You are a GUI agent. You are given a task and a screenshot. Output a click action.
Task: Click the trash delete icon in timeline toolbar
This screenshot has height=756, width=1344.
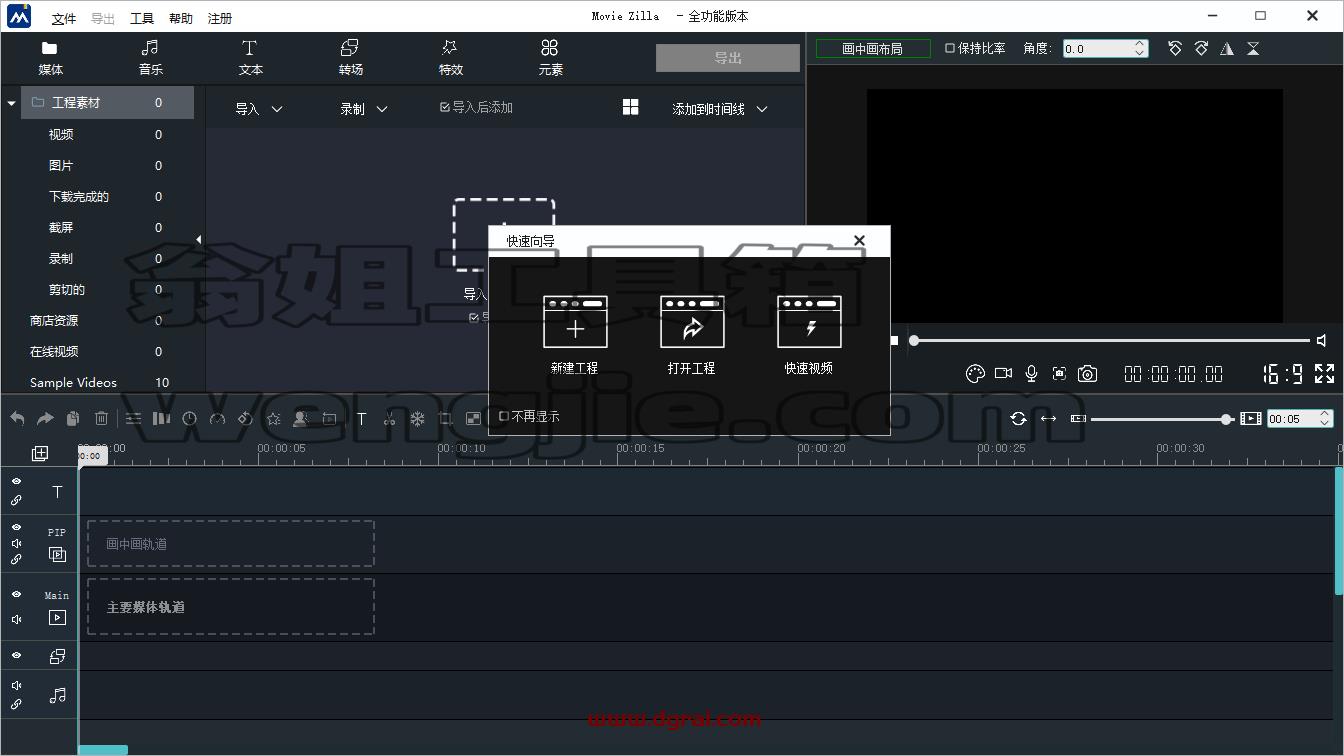(101, 418)
